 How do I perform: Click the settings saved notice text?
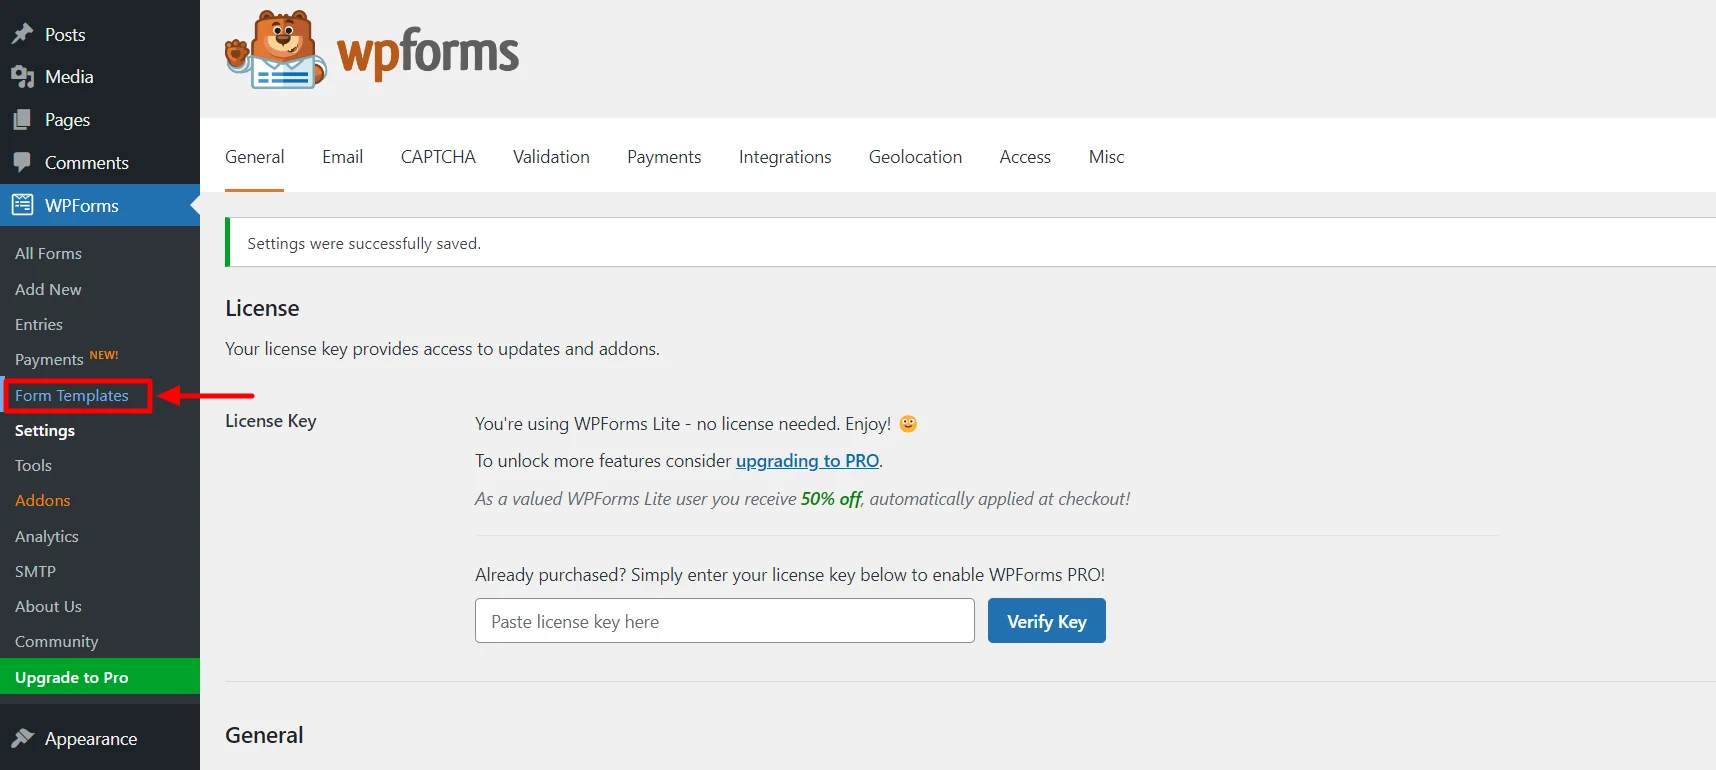pyautogui.click(x=364, y=243)
